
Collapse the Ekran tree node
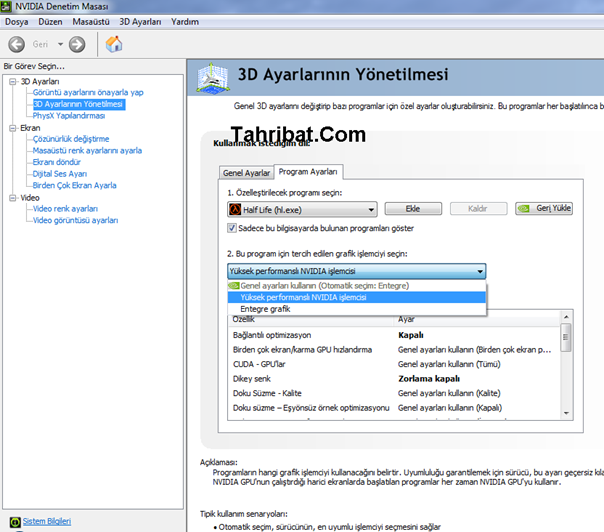coord(11,128)
